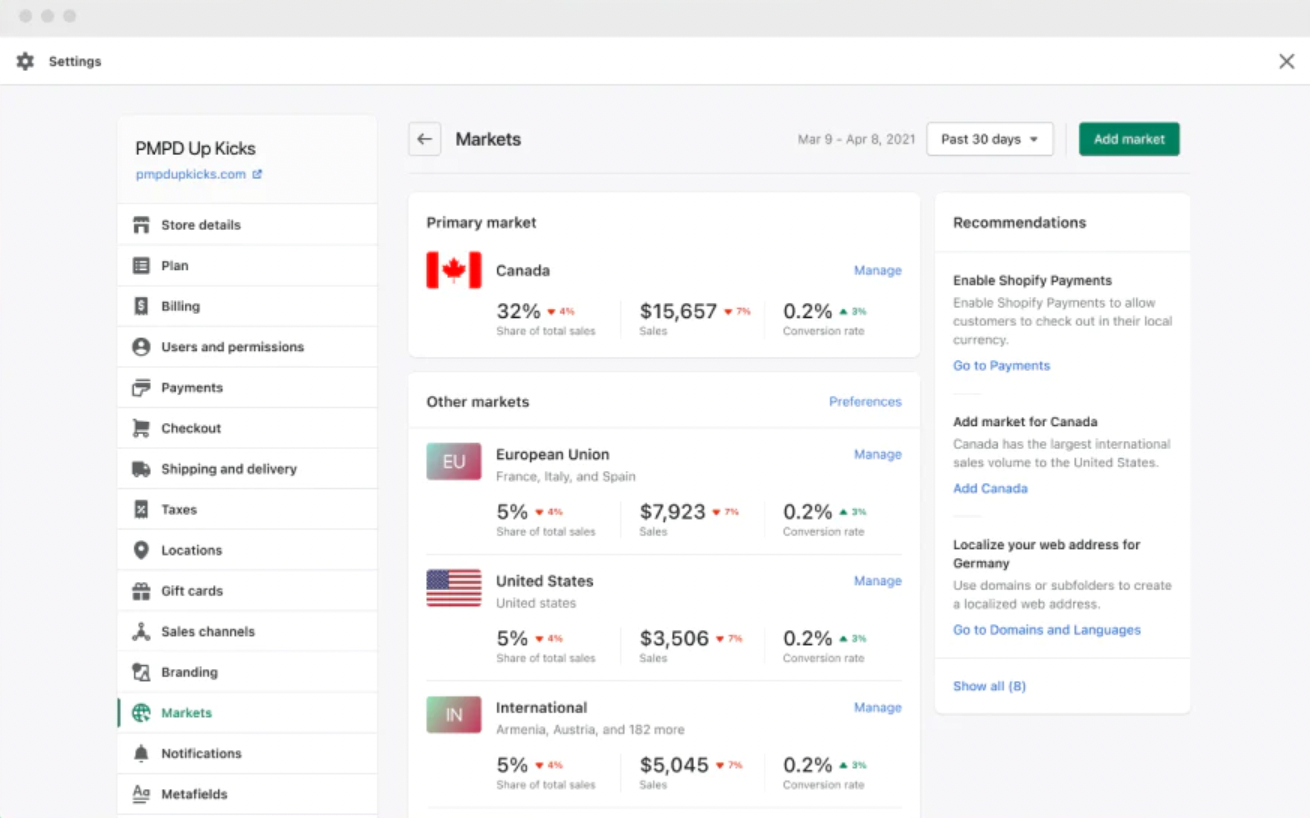Select Markets in the sidebar
The image size is (1310, 818).
pyautogui.click(x=247, y=713)
